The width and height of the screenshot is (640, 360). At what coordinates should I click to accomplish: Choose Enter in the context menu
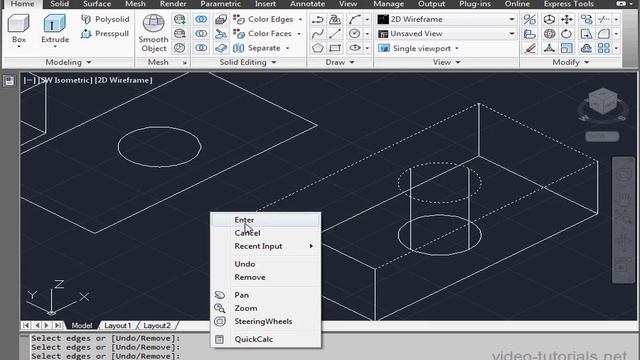coord(266,220)
